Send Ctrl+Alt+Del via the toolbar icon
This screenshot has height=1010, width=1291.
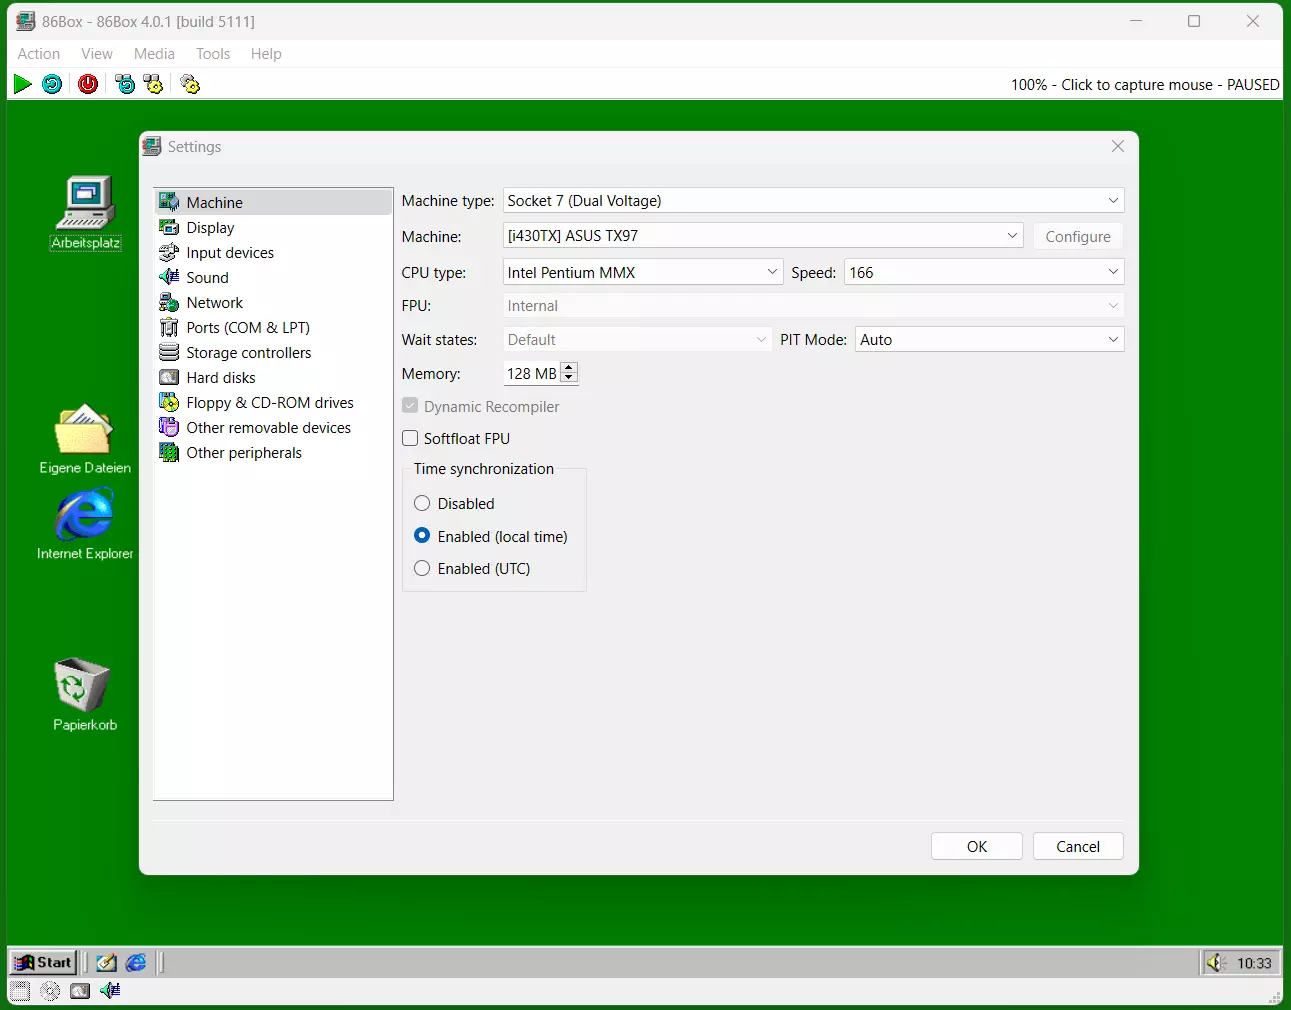124,84
